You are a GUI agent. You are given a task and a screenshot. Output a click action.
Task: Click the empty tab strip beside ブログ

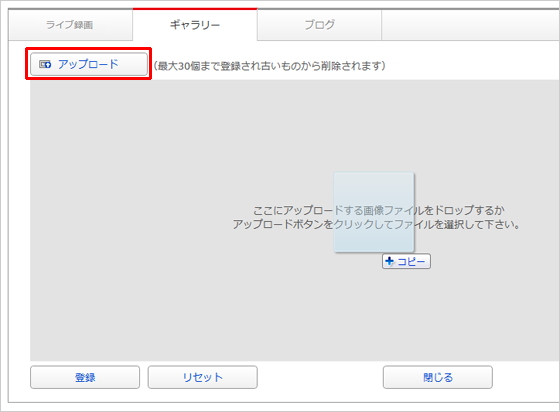471,25
